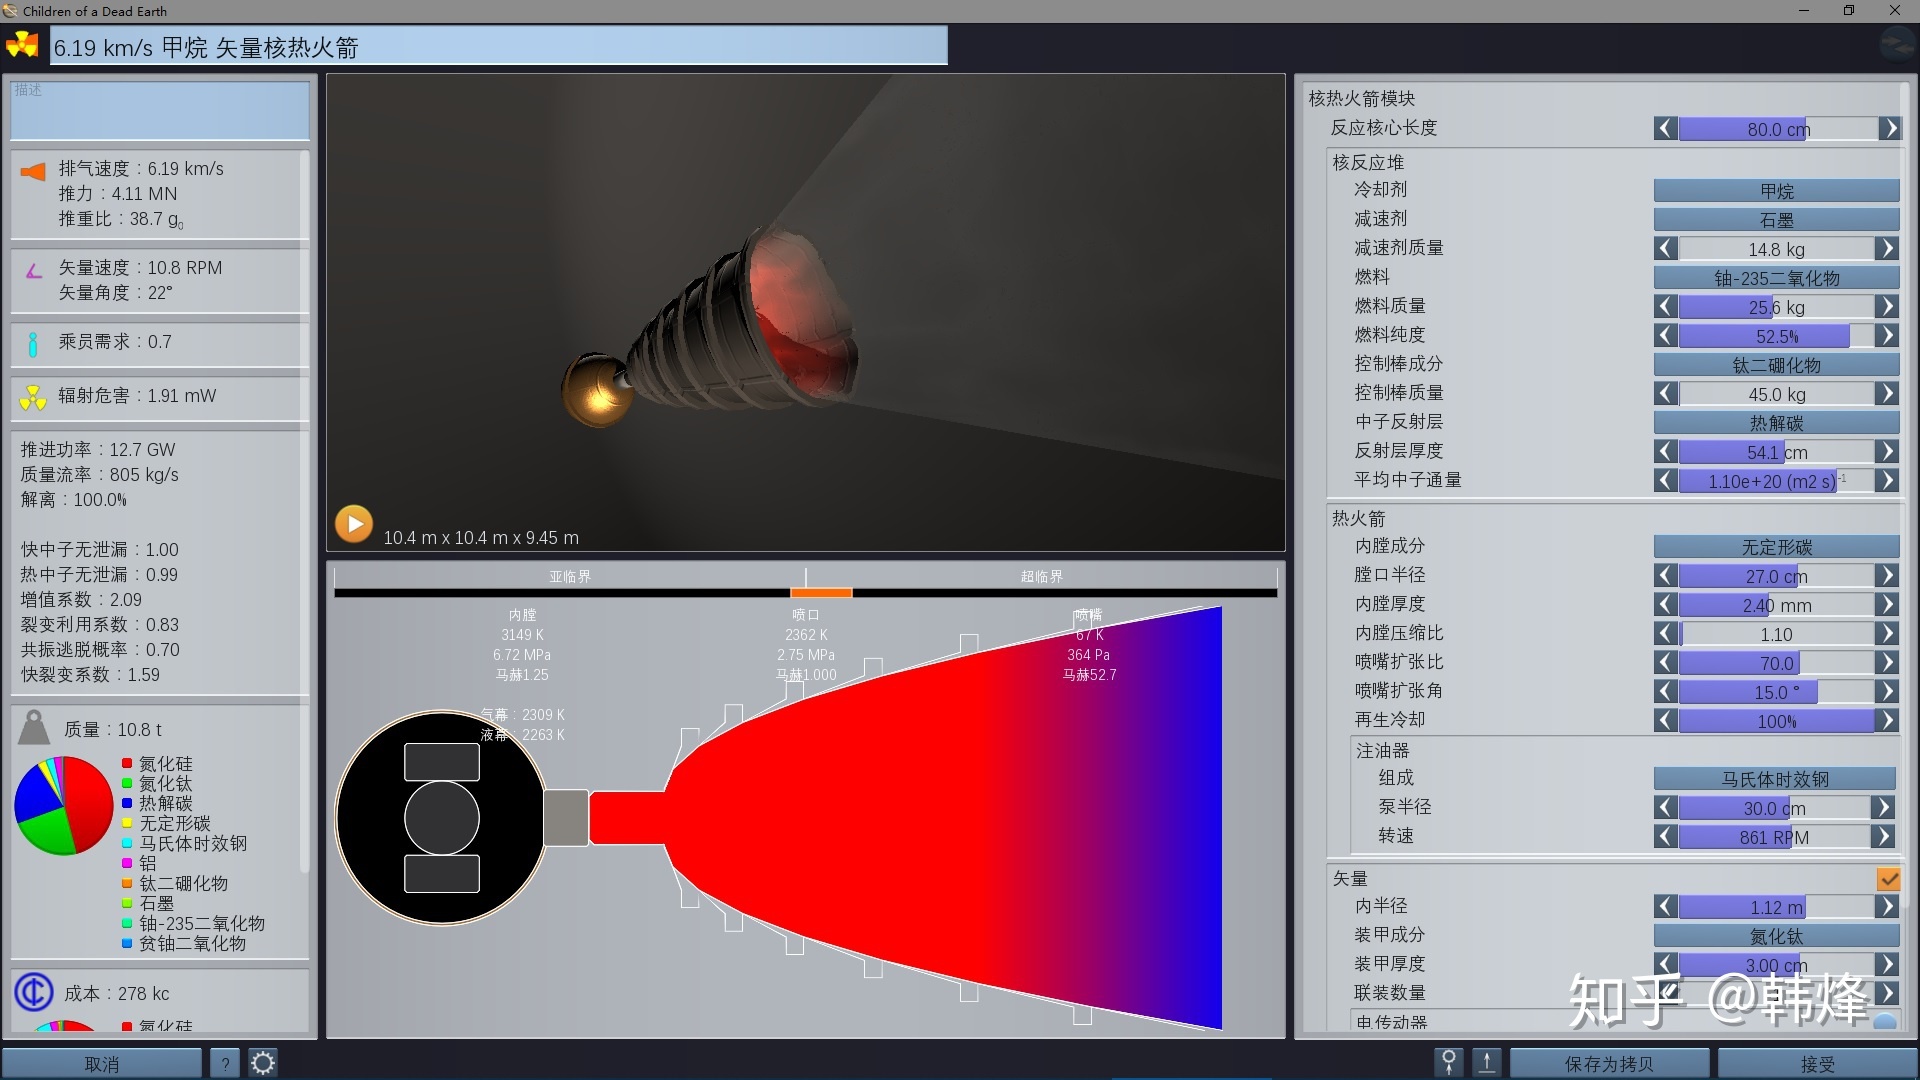Click the 再生冷却 slider at 100%

[1776, 720]
